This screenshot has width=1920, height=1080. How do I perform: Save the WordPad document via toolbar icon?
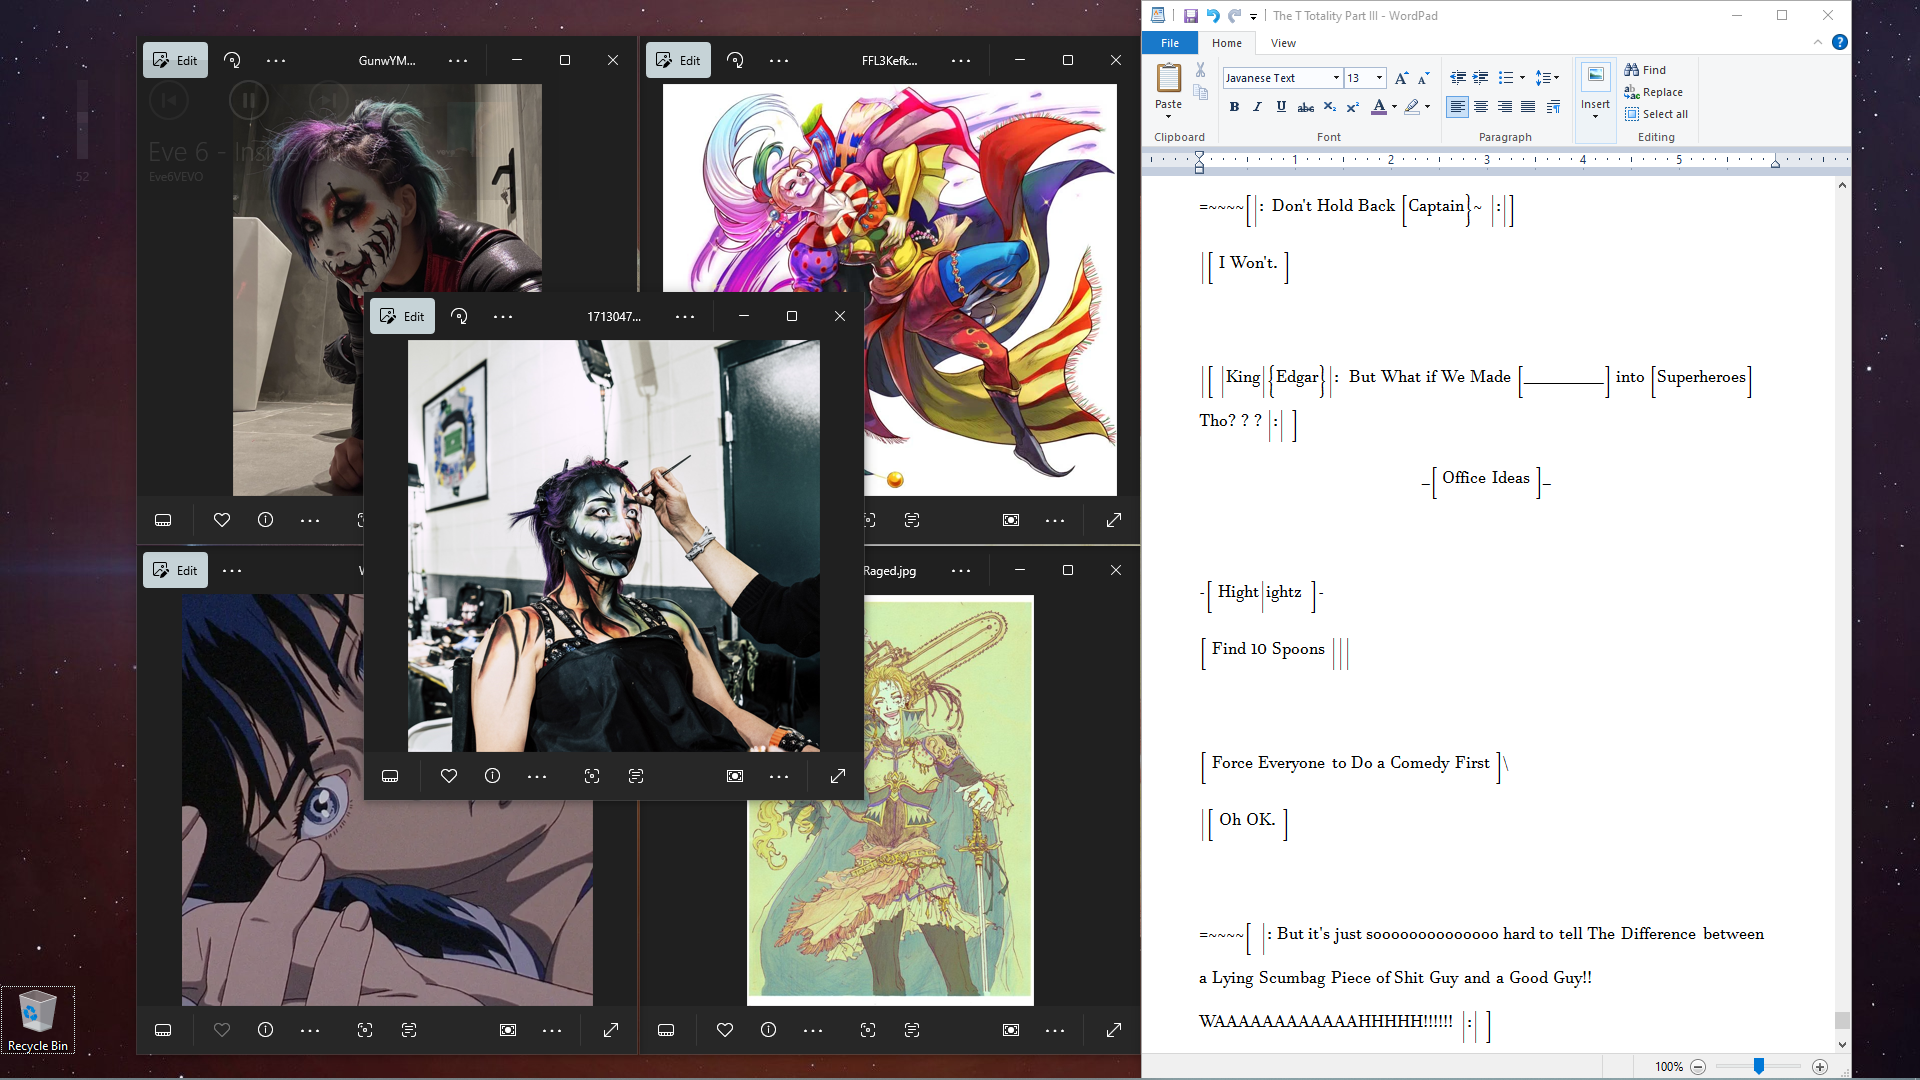1190,16
